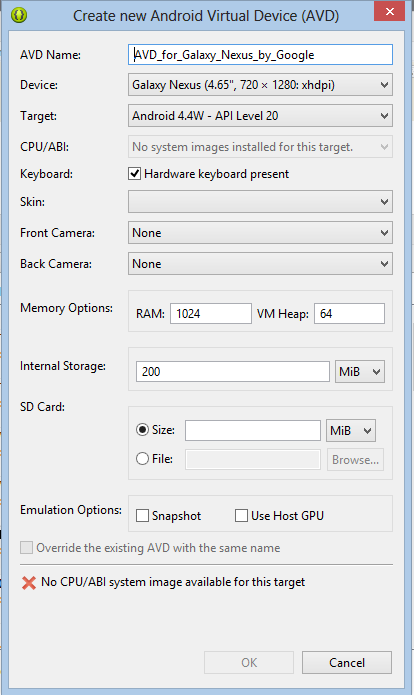This screenshot has height=695, width=414.
Task: Open the Front Camera dropdown
Action: (260, 233)
